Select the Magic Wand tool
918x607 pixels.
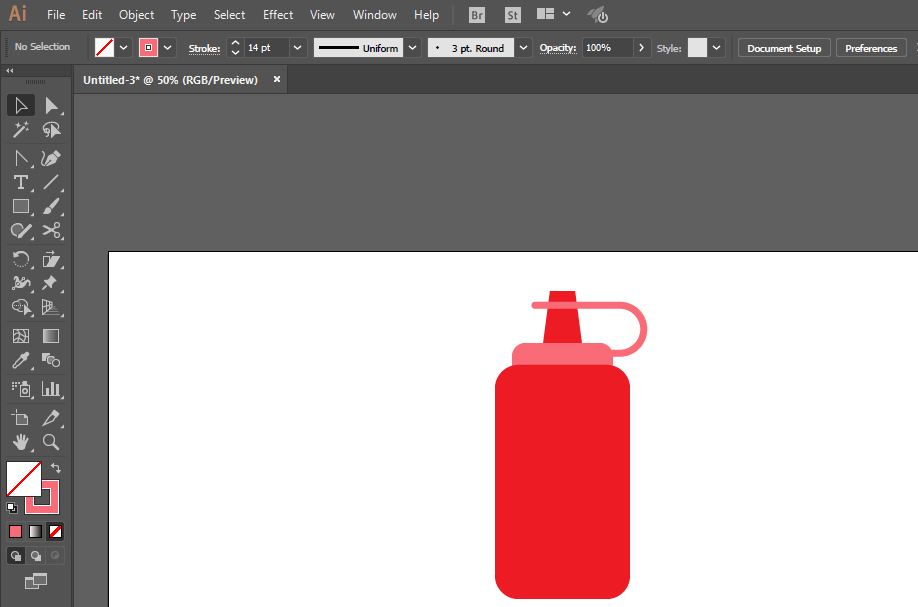pos(20,130)
